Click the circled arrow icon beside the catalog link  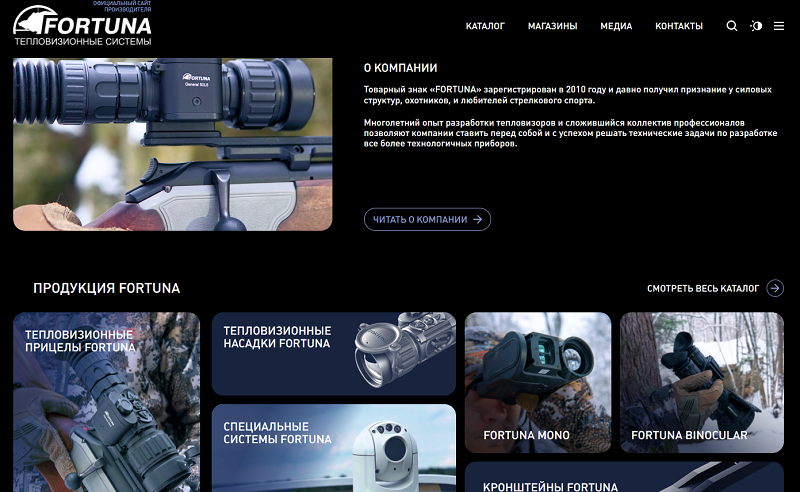pyautogui.click(x=775, y=288)
